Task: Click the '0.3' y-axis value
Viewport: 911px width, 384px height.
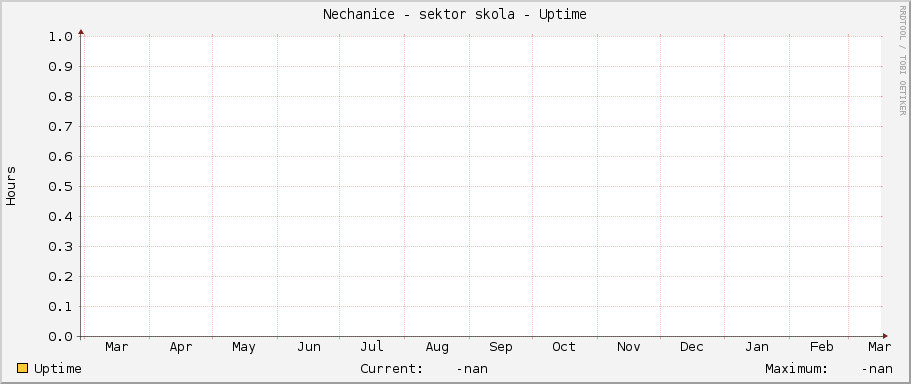Action: tap(60, 247)
